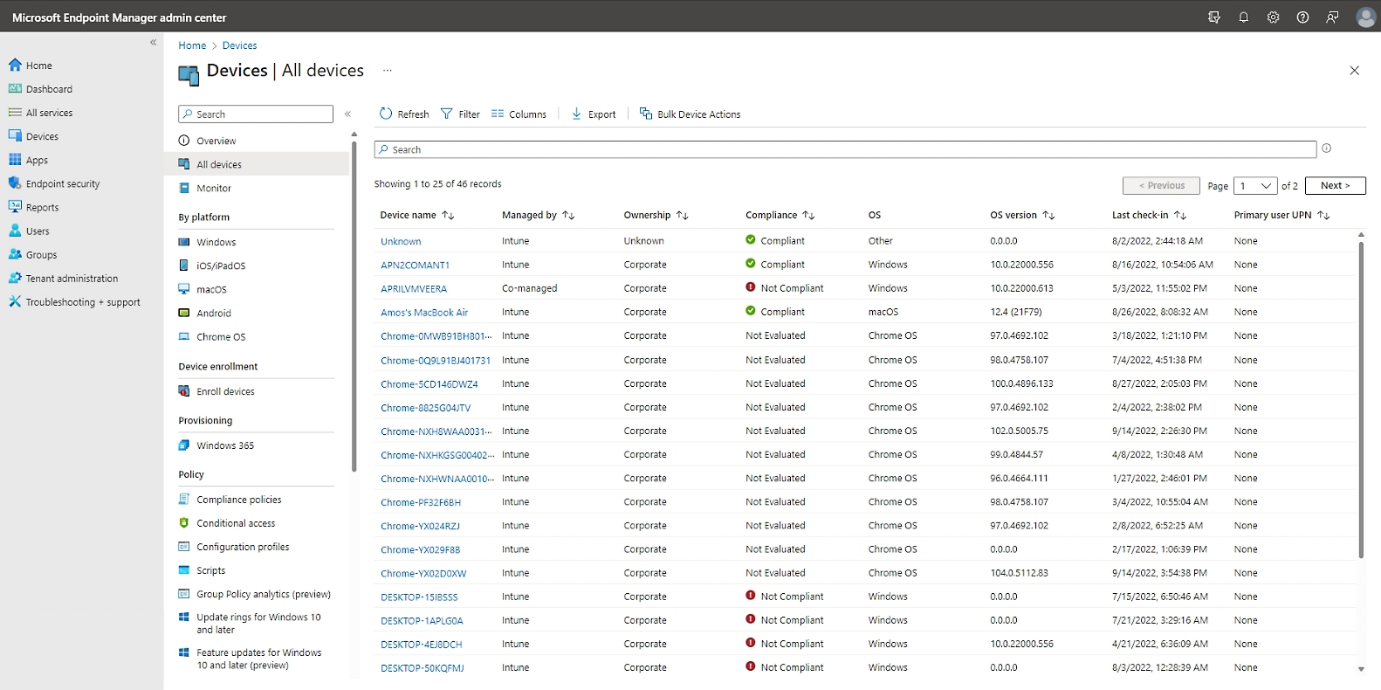1381x690 pixels.
Task: Toggle sort on Compliance column
Action: pyautogui.click(x=809, y=215)
